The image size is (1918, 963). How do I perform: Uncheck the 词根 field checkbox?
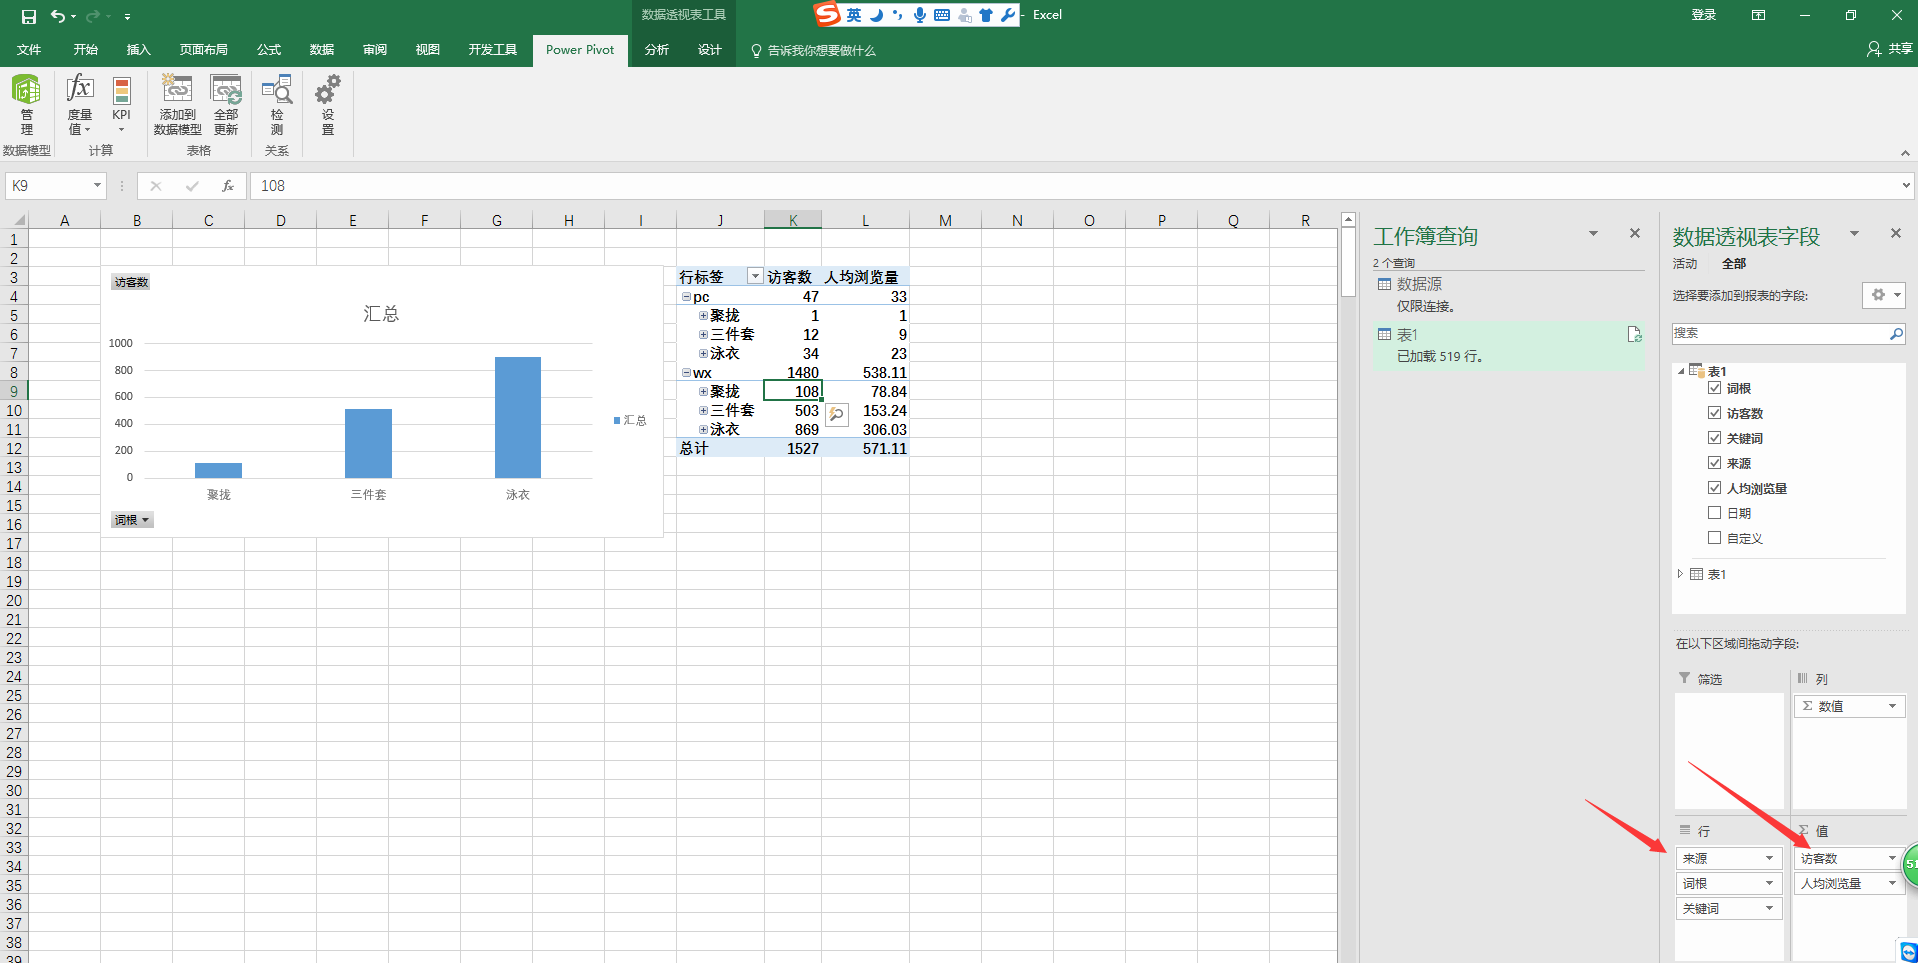click(1714, 388)
